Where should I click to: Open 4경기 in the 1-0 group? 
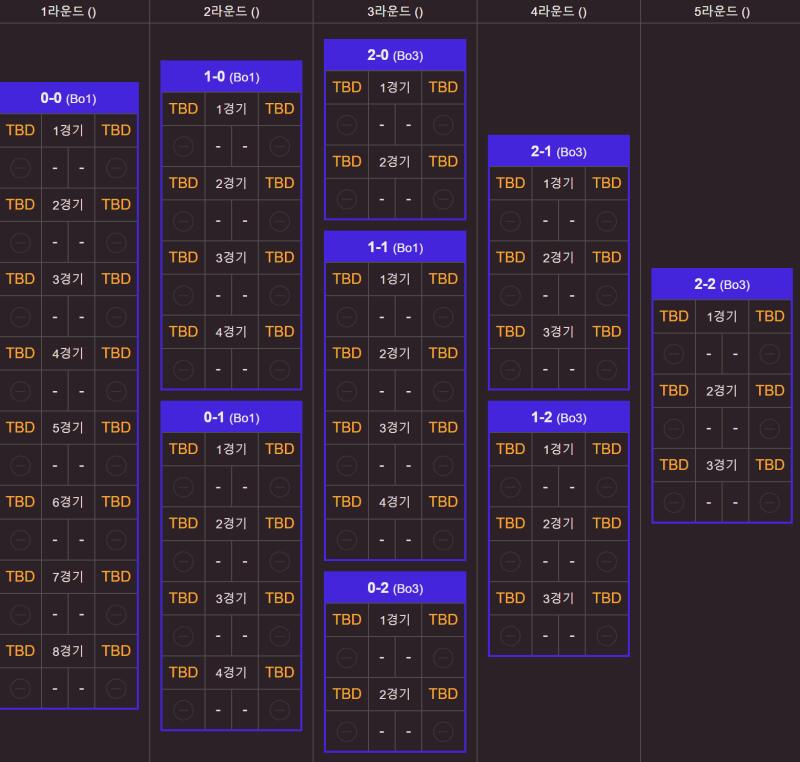pos(231,332)
